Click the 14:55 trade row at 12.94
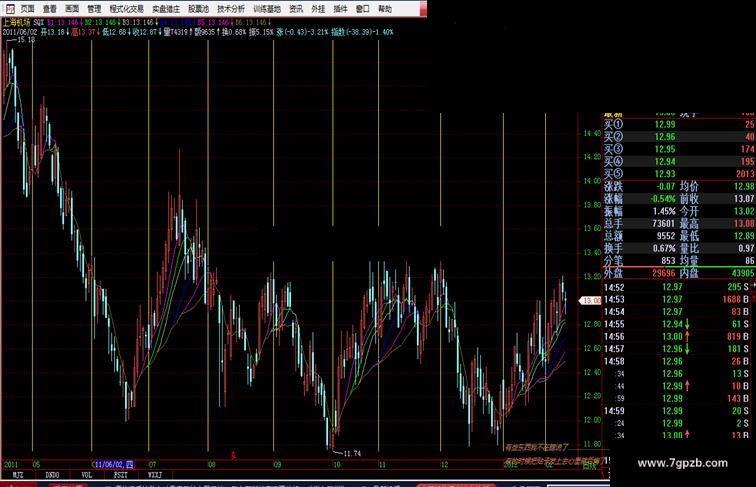This screenshot has width=756, height=487. point(679,325)
